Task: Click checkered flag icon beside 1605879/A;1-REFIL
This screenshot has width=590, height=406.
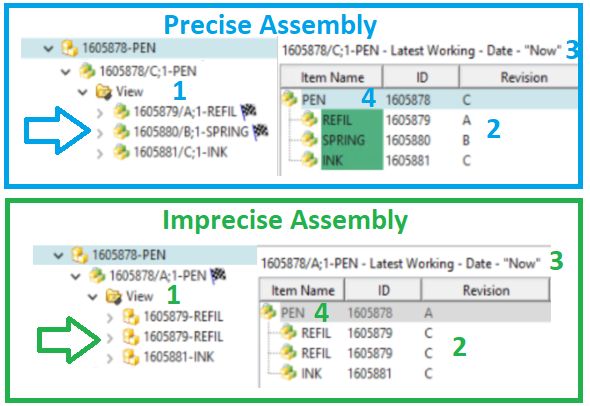Action: click(x=248, y=111)
